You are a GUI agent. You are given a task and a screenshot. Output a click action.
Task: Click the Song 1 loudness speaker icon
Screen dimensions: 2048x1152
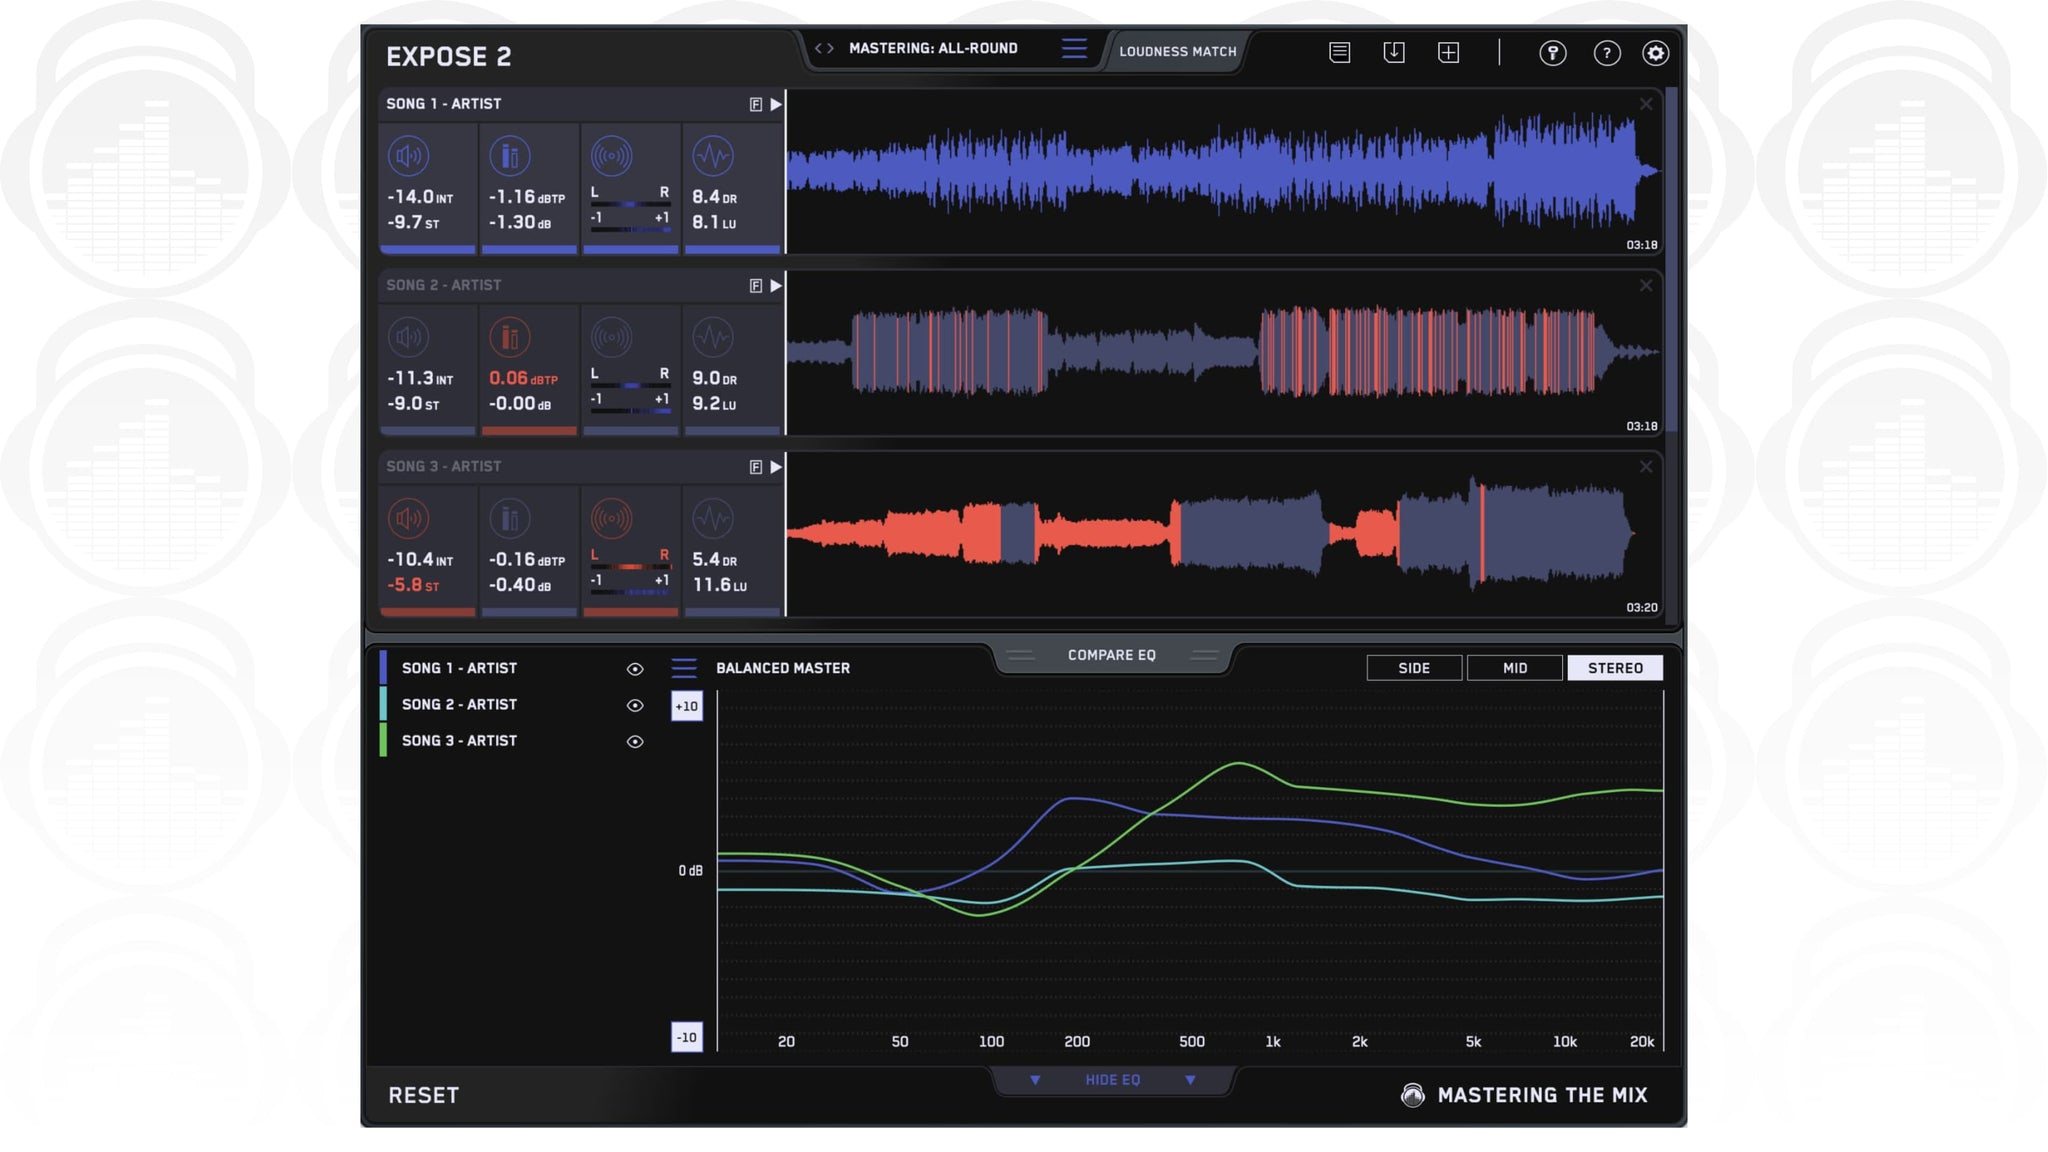point(408,155)
